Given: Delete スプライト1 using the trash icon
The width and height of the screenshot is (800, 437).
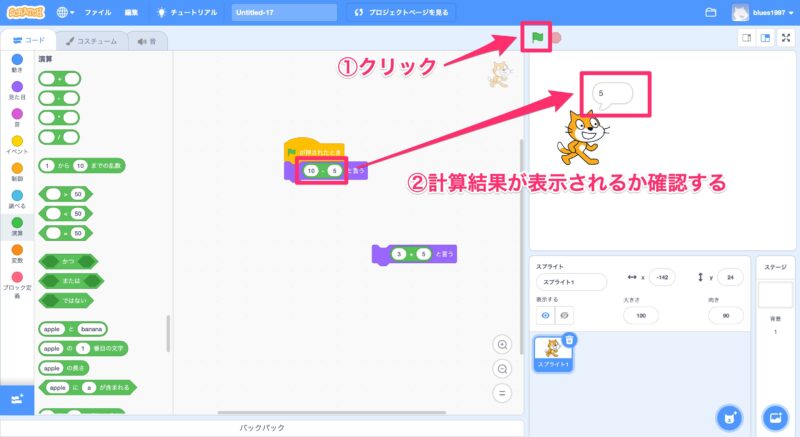Looking at the screenshot, I should pos(569,340).
